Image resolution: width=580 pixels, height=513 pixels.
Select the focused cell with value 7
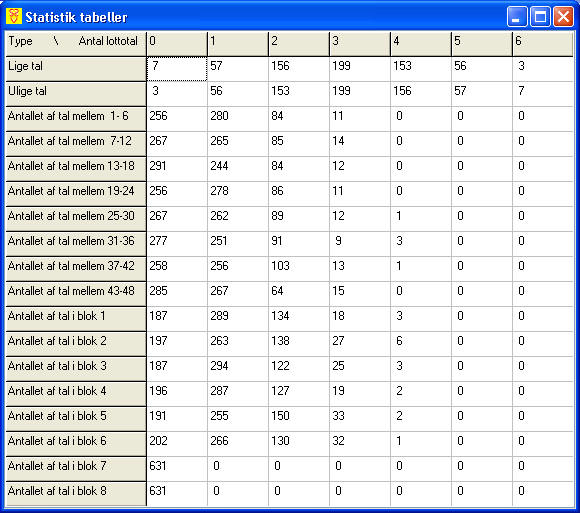[177, 69]
